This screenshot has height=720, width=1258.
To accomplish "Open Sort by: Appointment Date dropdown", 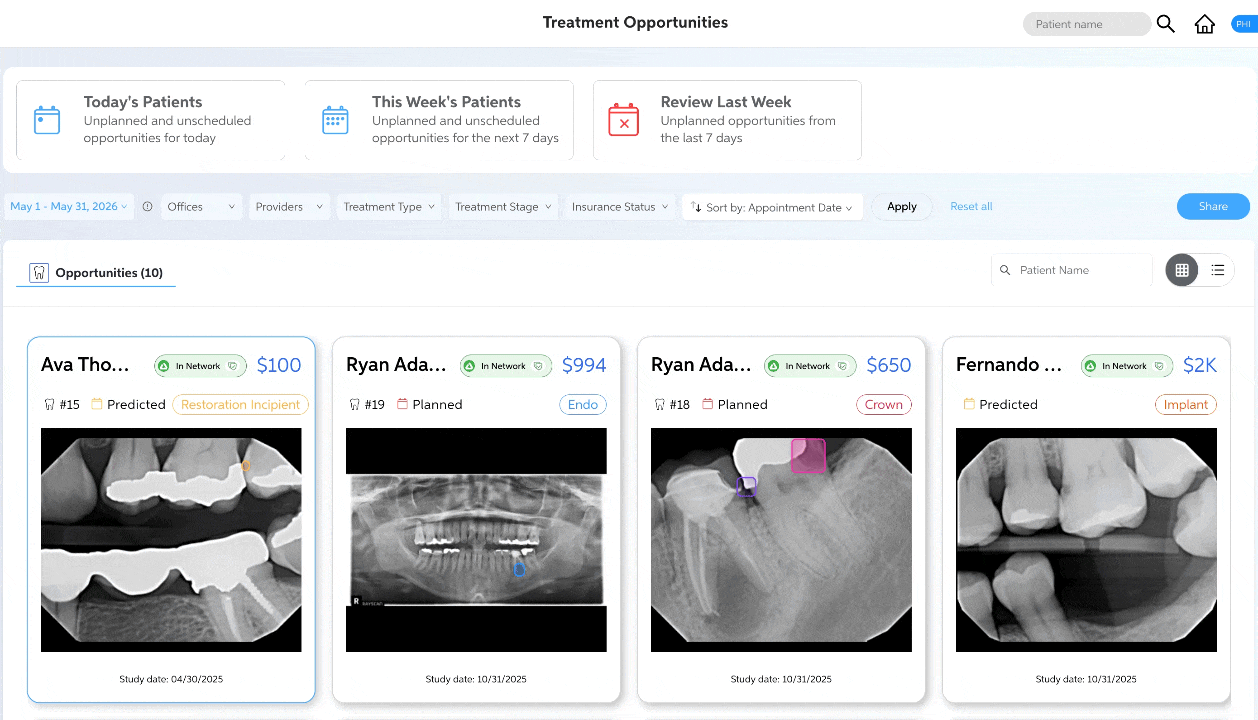I will (772, 207).
